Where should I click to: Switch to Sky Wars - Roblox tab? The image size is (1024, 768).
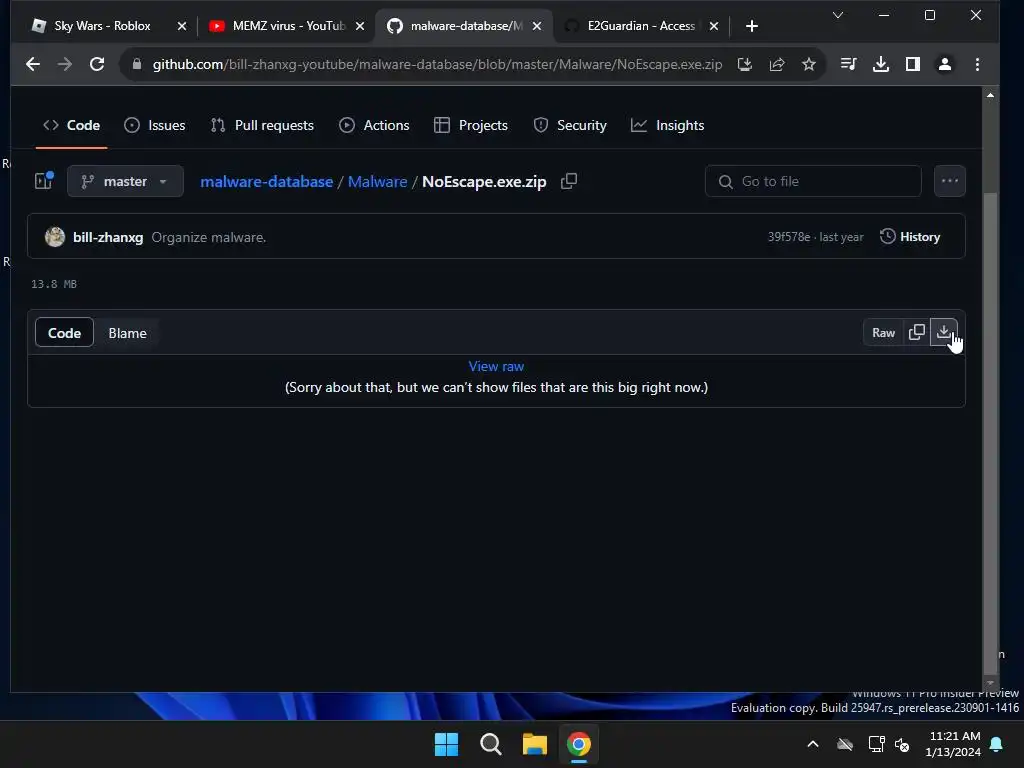click(102, 26)
